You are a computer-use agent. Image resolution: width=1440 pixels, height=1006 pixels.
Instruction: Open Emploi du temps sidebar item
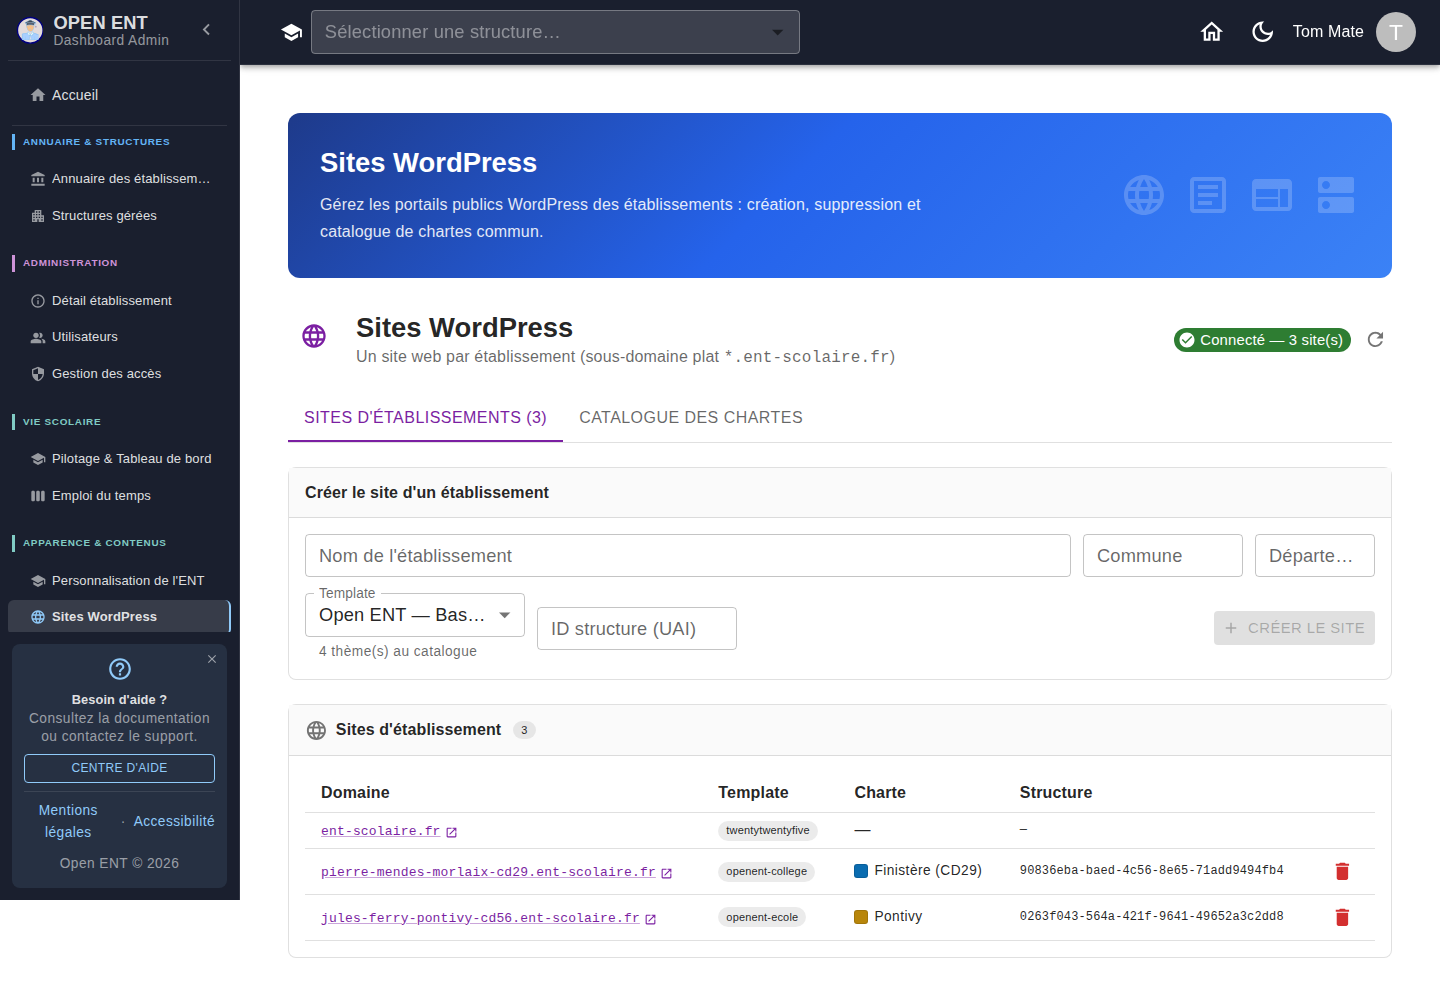point(119,496)
